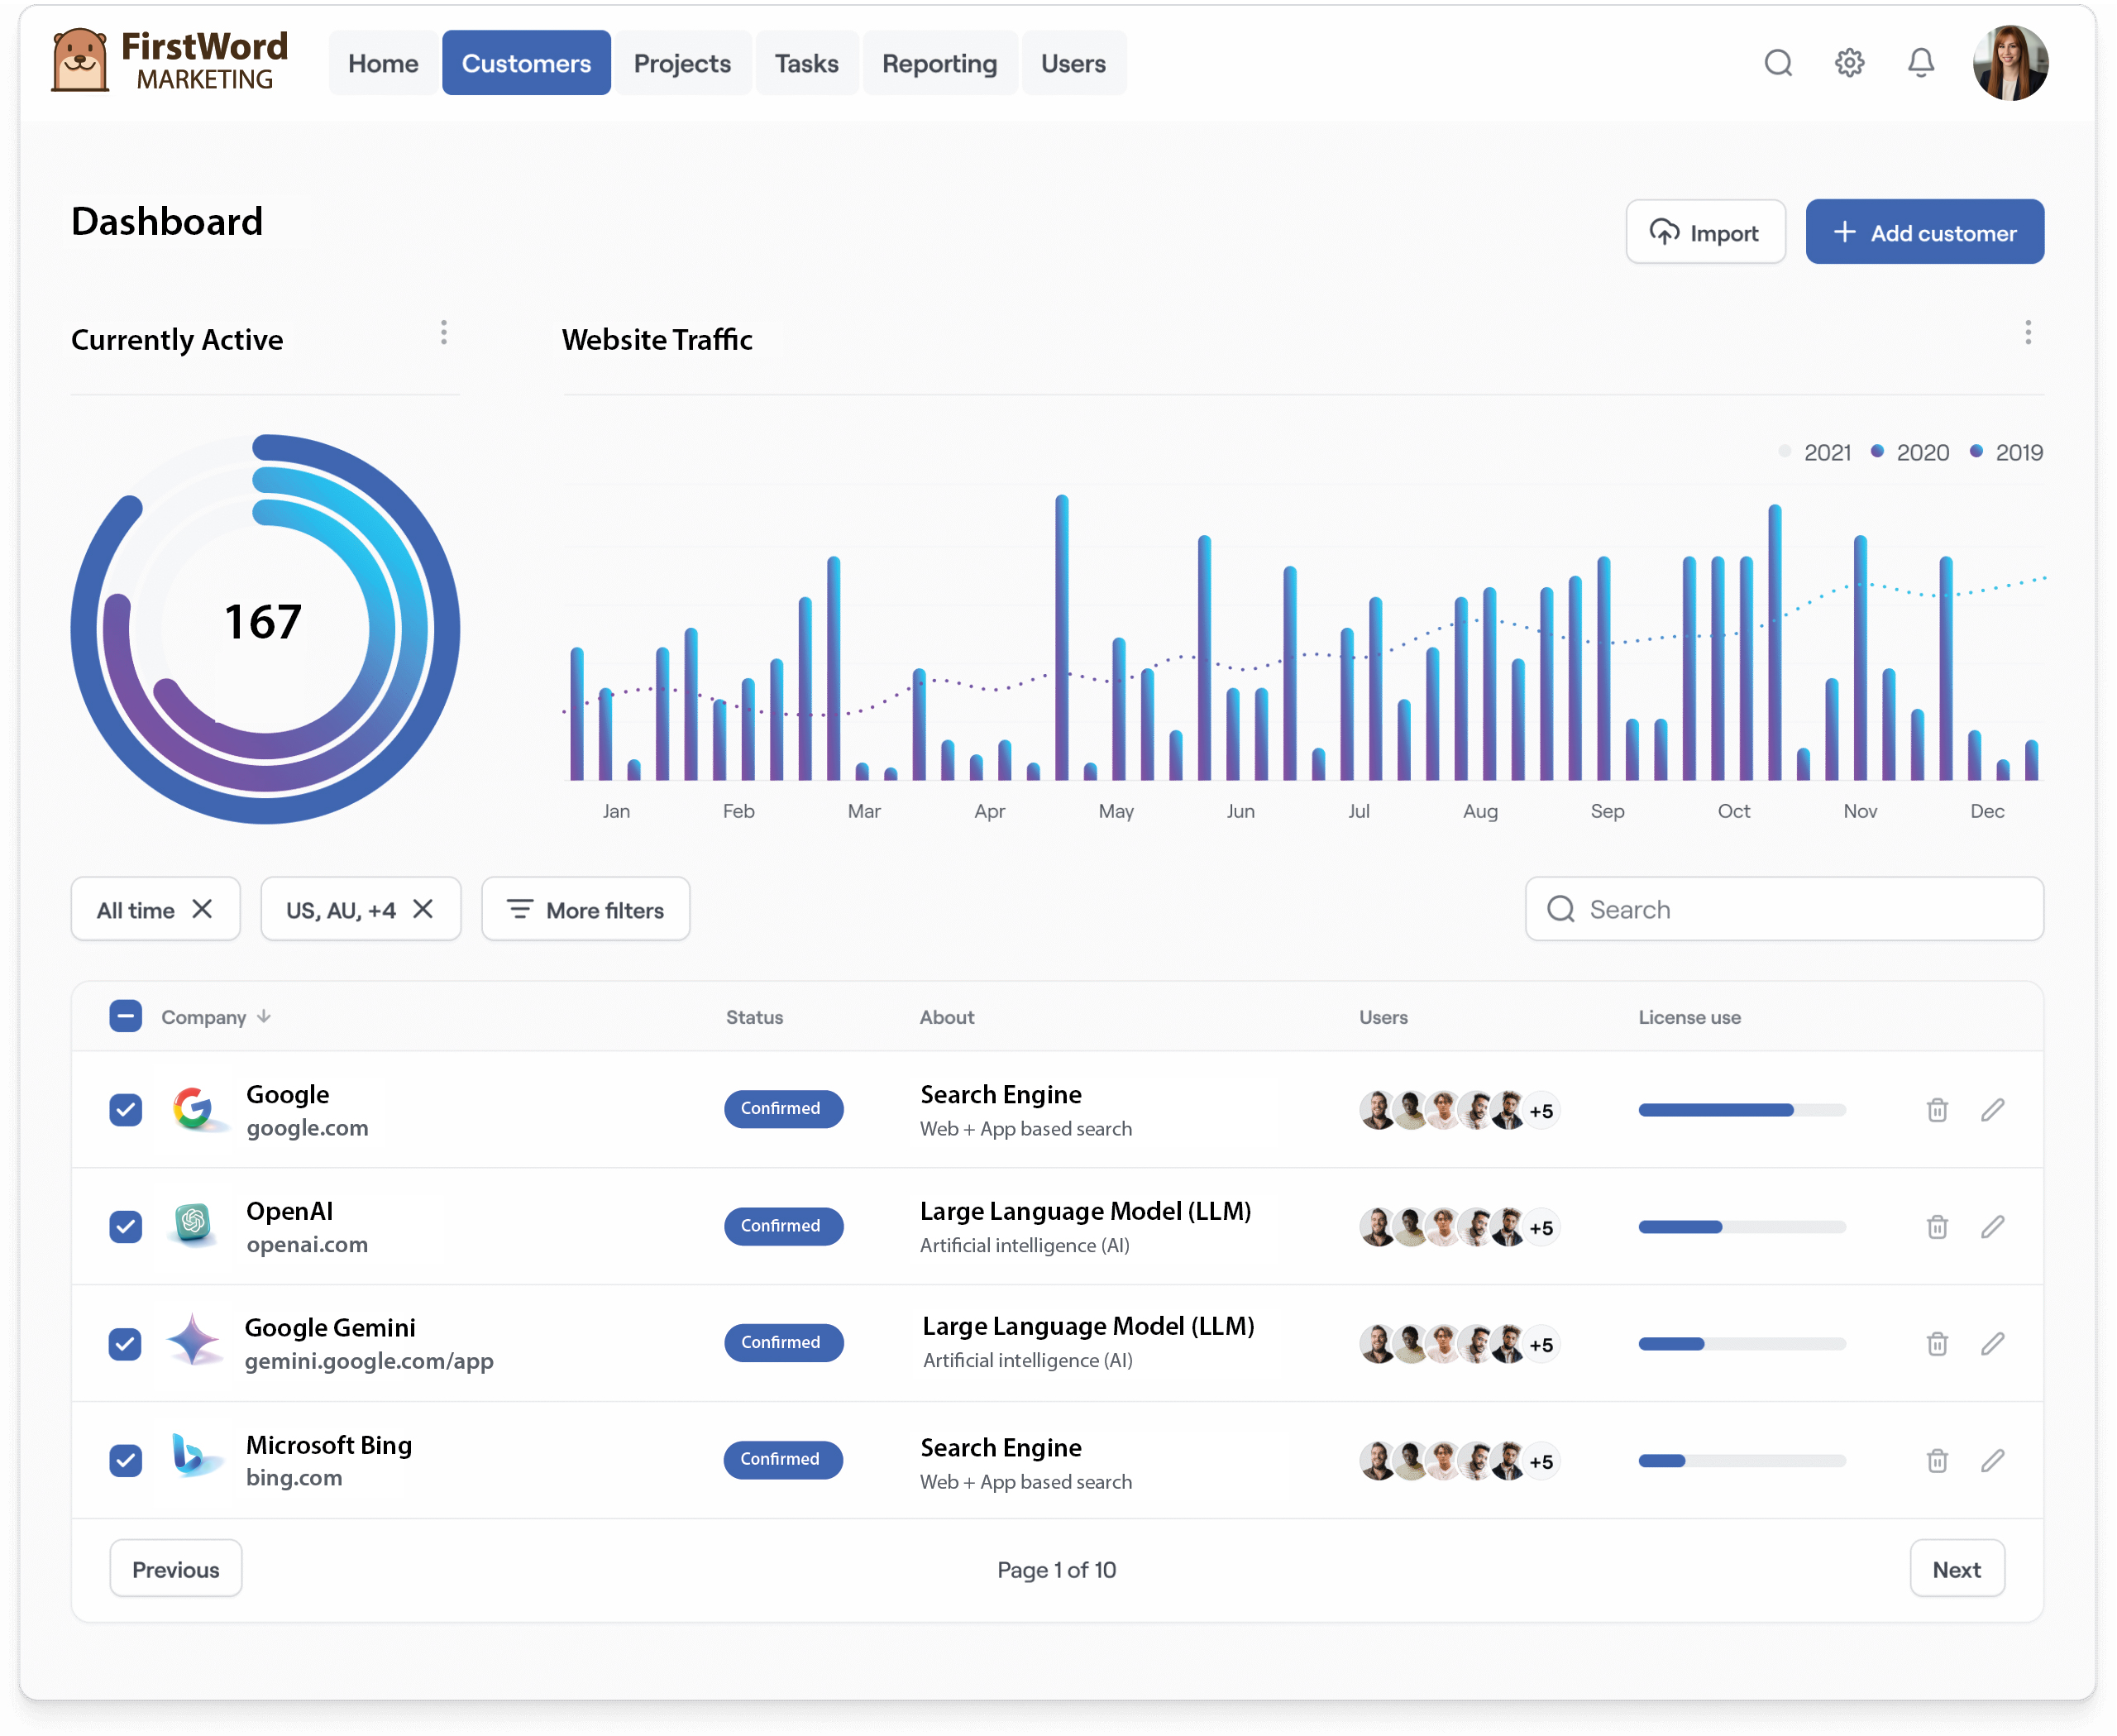Toggle the OpenAI row checkbox
Screen dimensions: 2117x1736
[x=125, y=1227]
